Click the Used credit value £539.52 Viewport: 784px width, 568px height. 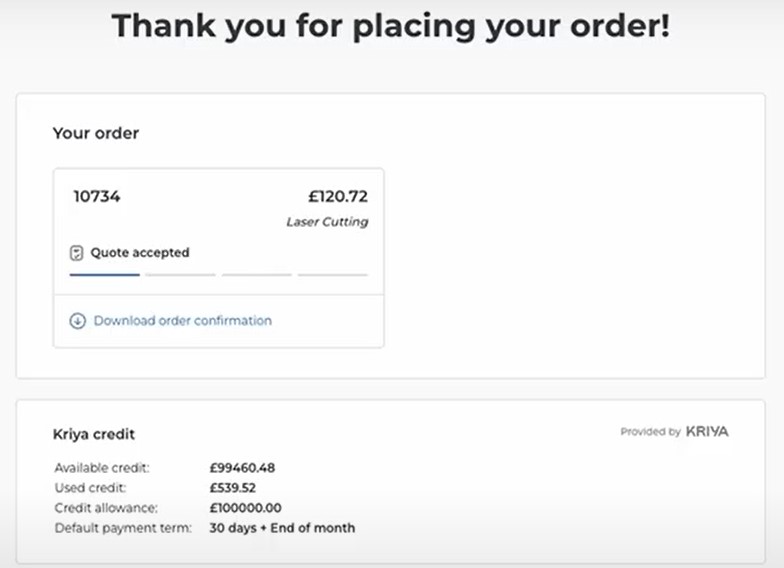click(232, 488)
